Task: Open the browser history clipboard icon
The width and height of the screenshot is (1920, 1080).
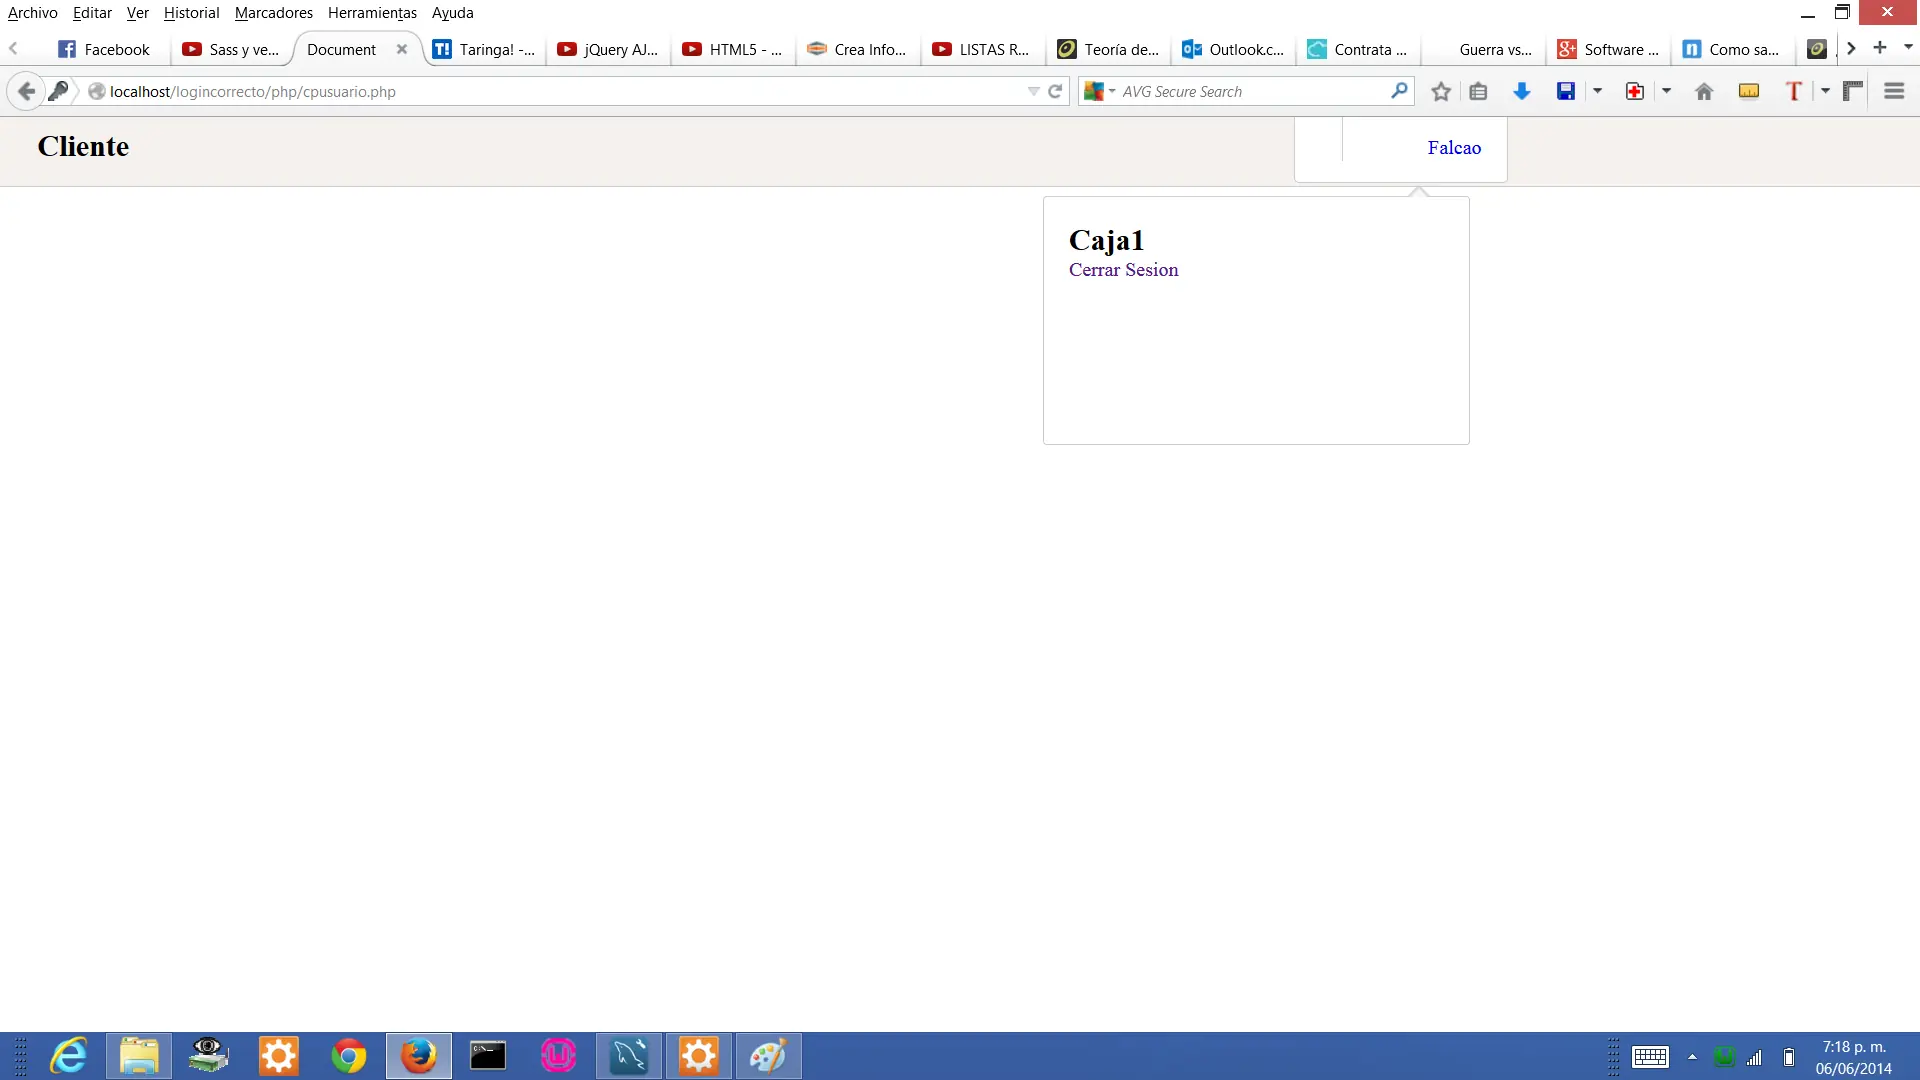Action: [x=1479, y=91]
